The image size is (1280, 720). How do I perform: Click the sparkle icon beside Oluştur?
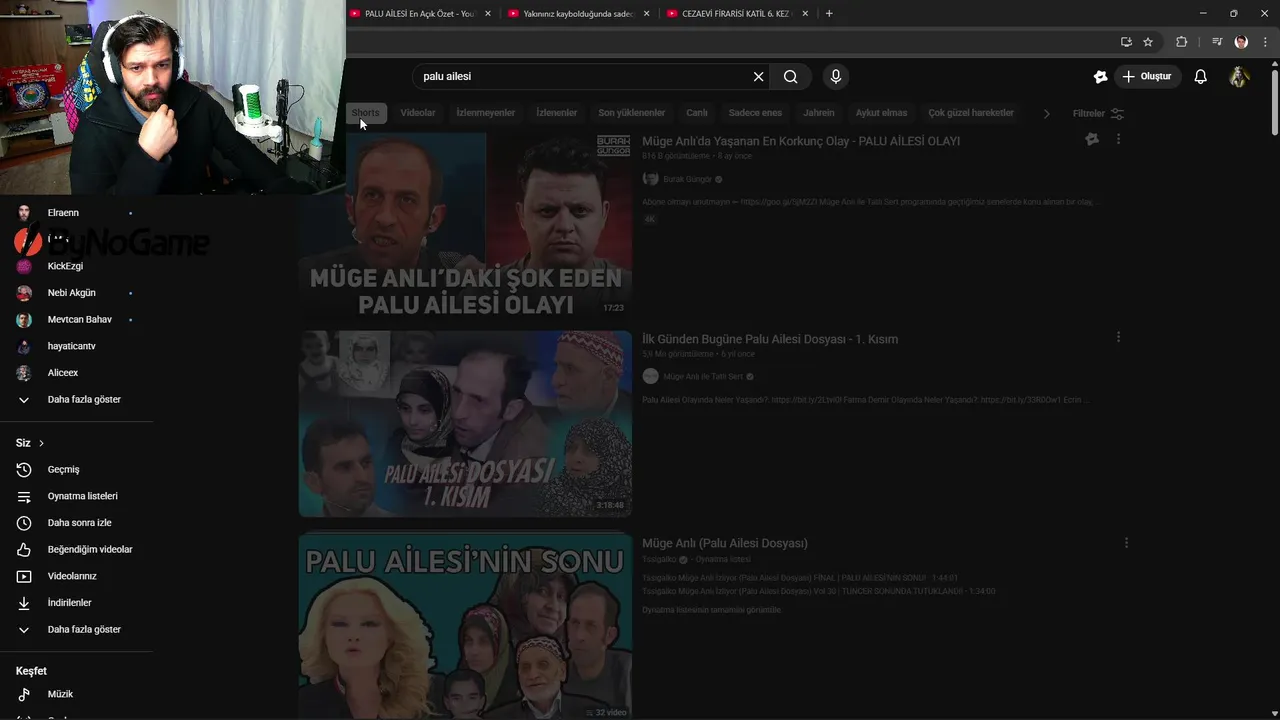click(1100, 77)
